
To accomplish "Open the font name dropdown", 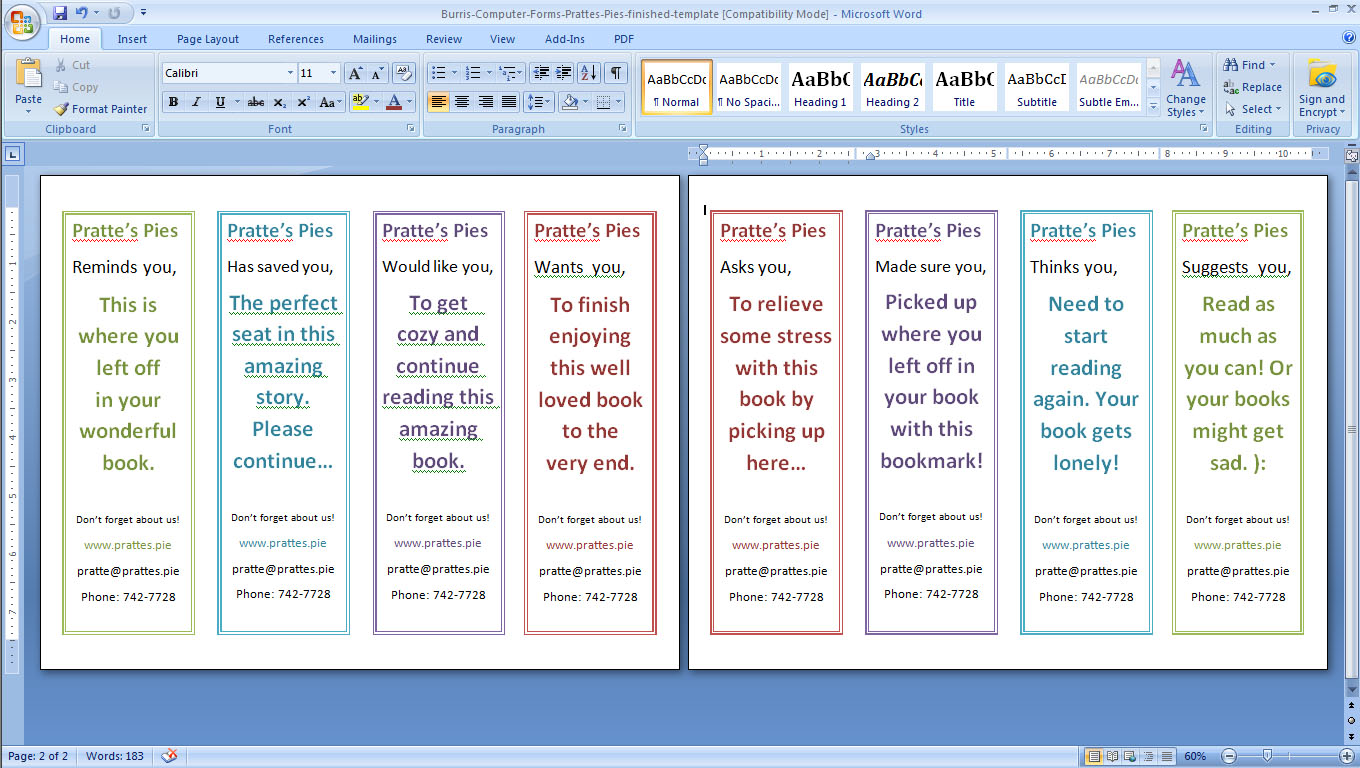I will [290, 73].
